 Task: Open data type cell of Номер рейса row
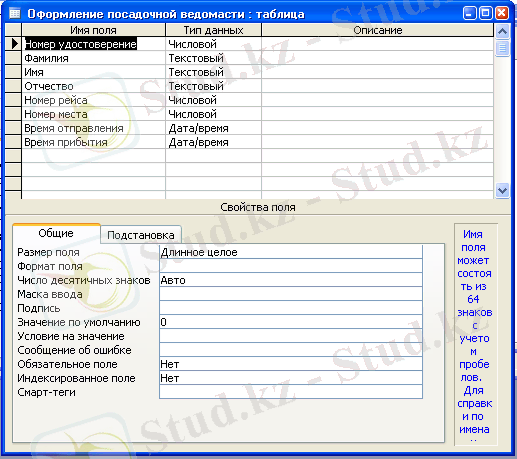[x=213, y=100]
